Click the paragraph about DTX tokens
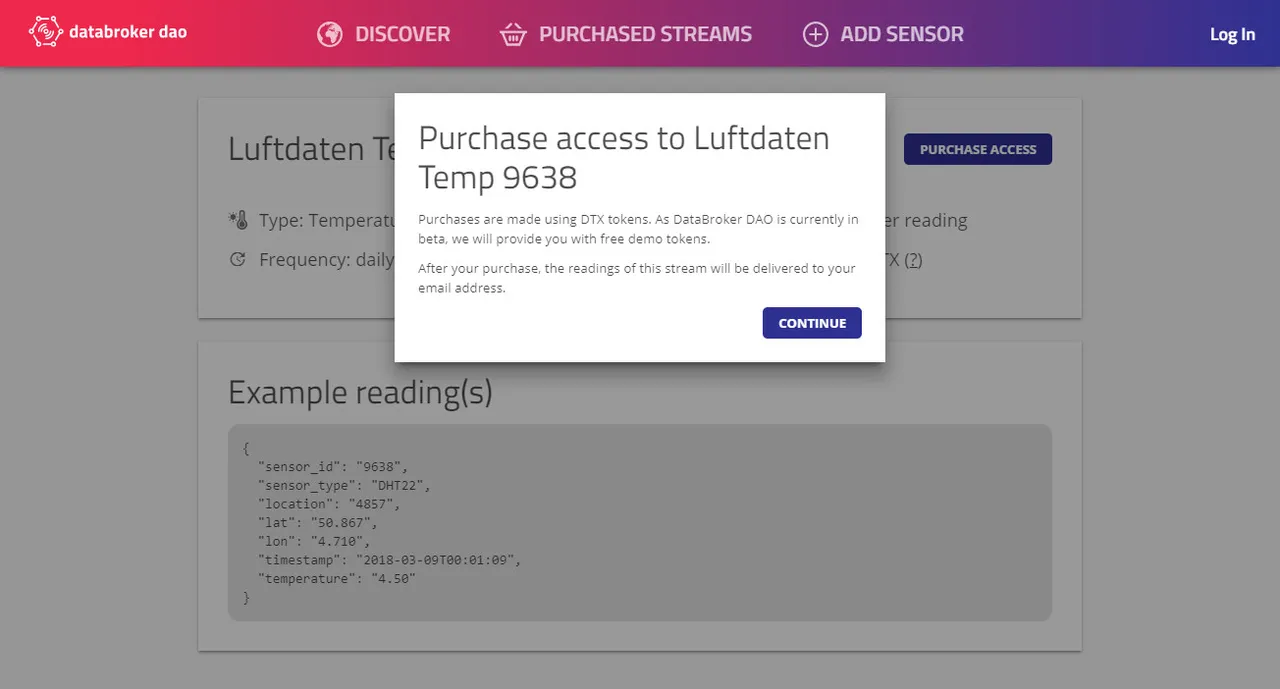 pyautogui.click(x=638, y=229)
